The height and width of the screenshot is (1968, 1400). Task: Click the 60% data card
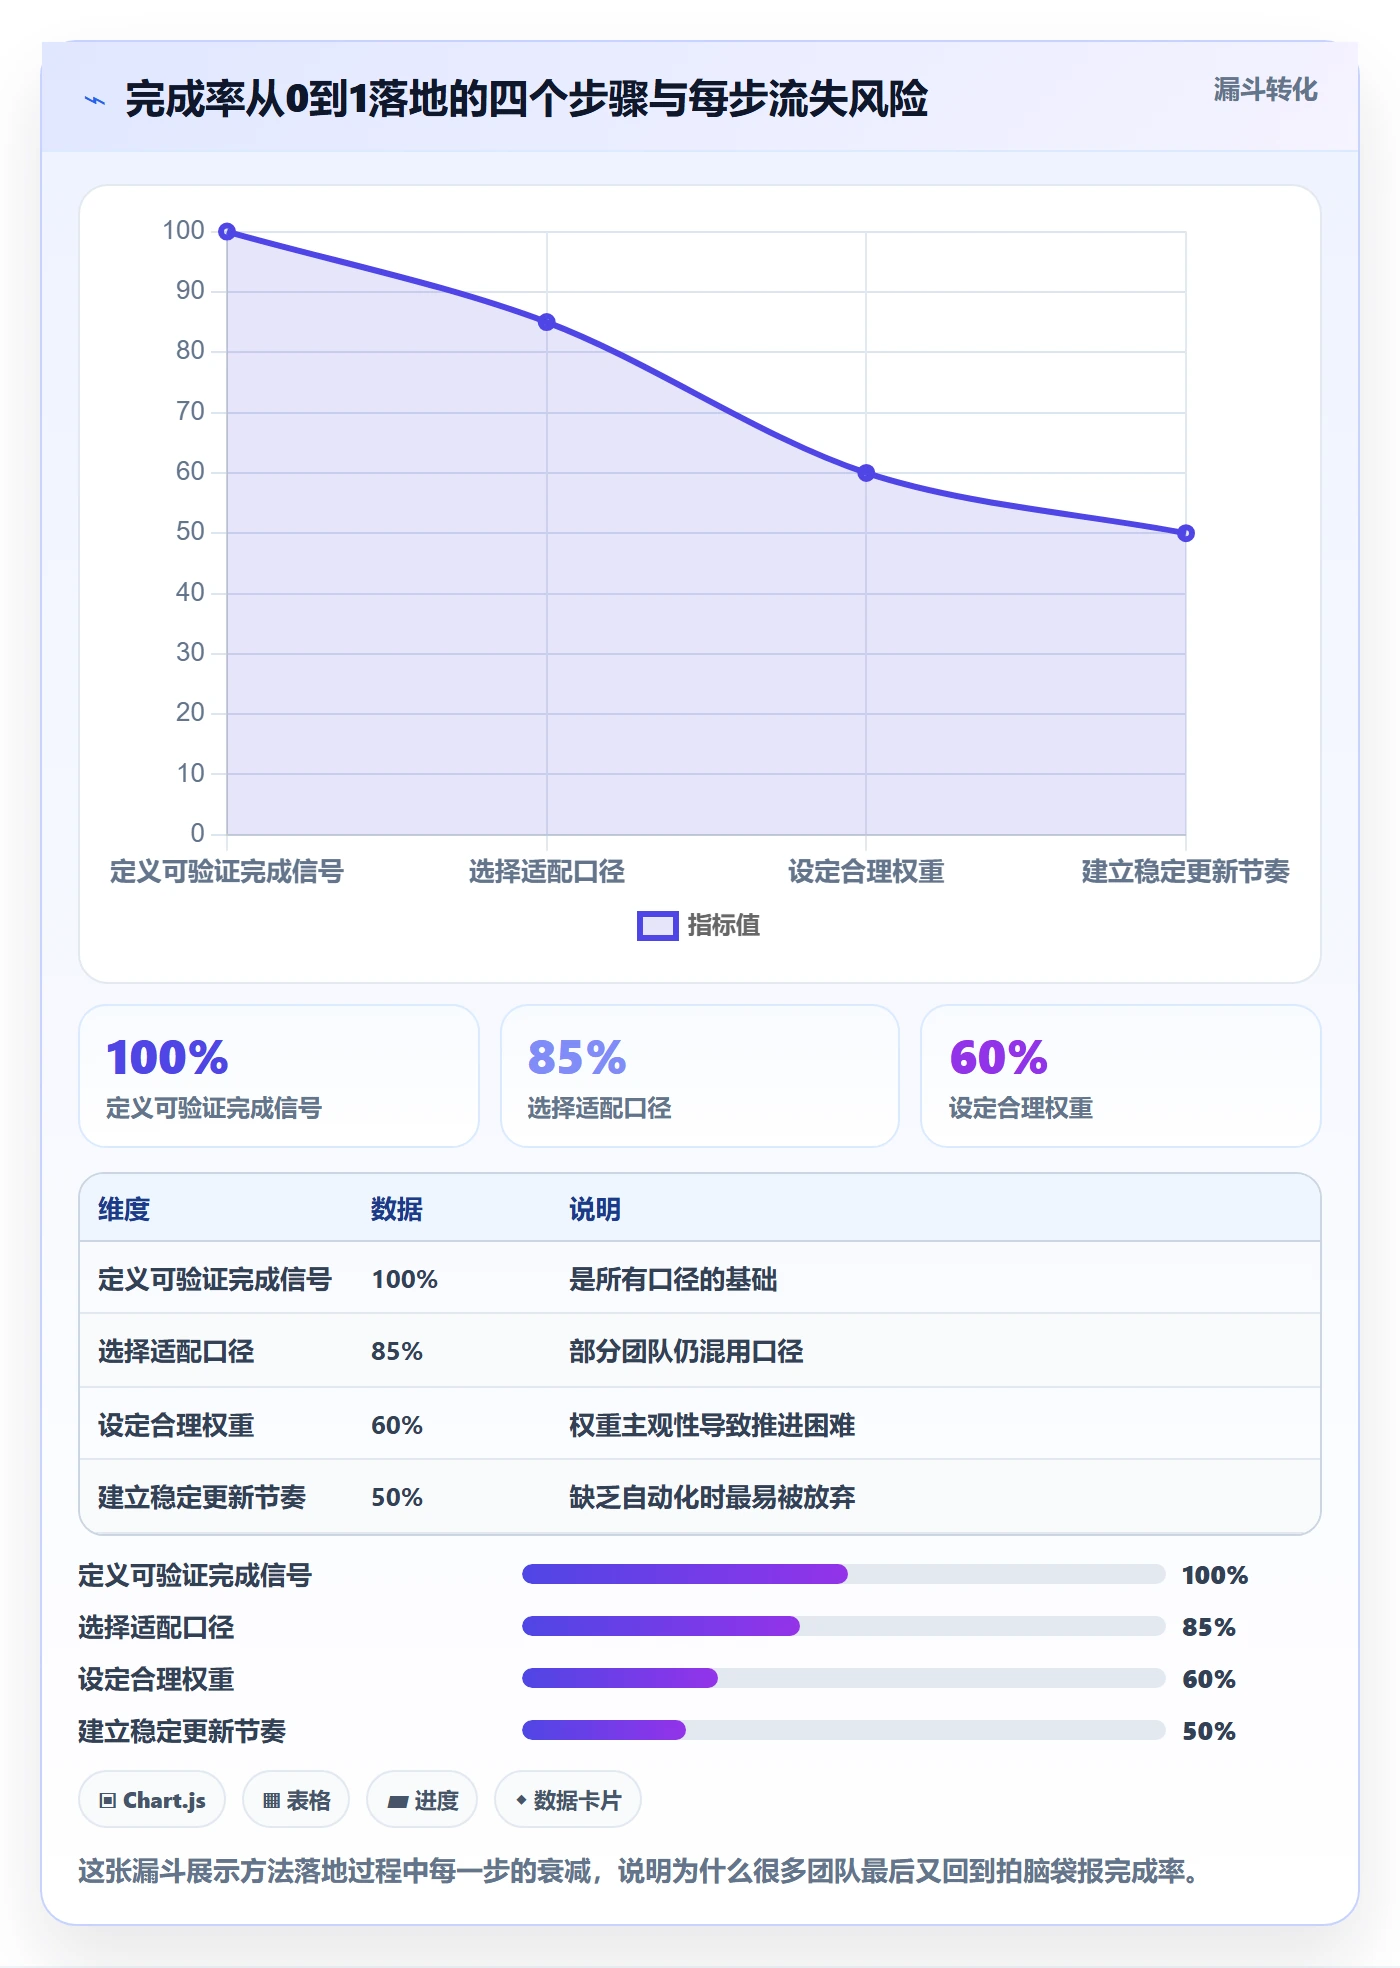click(1121, 1076)
